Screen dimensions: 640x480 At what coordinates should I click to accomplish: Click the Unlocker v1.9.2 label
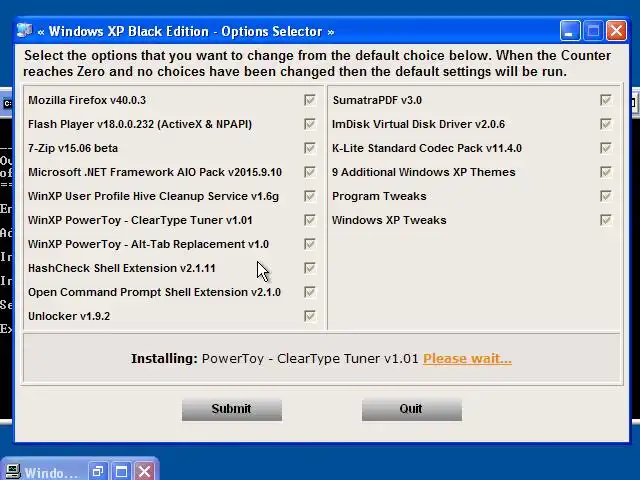pyautogui.click(x=69, y=316)
